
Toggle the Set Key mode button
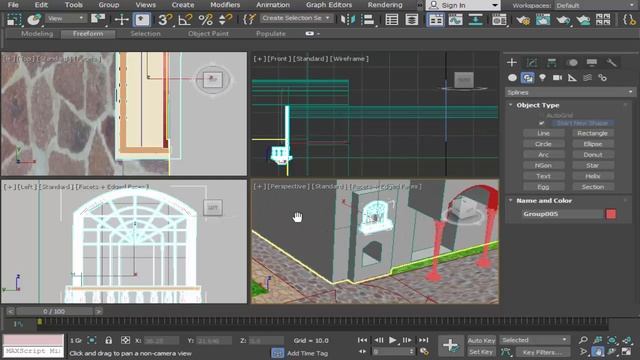(481, 352)
